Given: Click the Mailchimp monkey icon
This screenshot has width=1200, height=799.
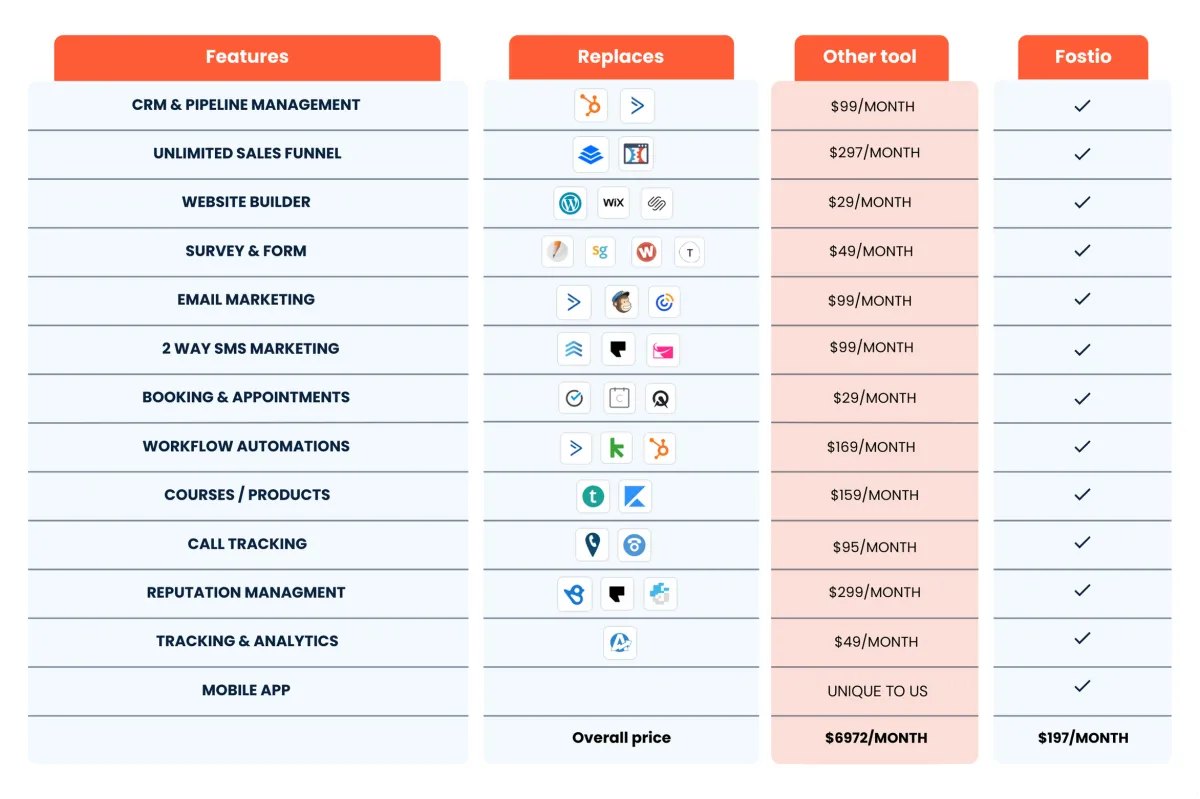Looking at the screenshot, I should point(621,301).
